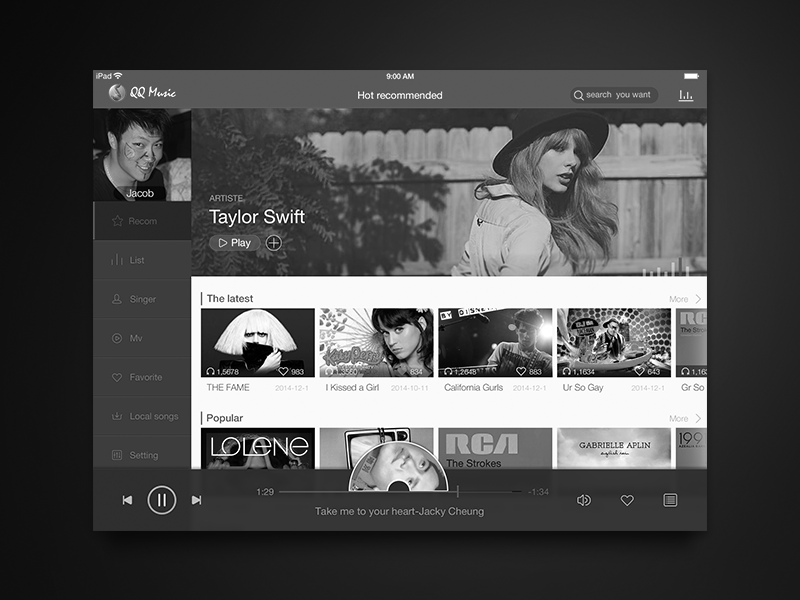Click the THE FAME title text

[228, 388]
